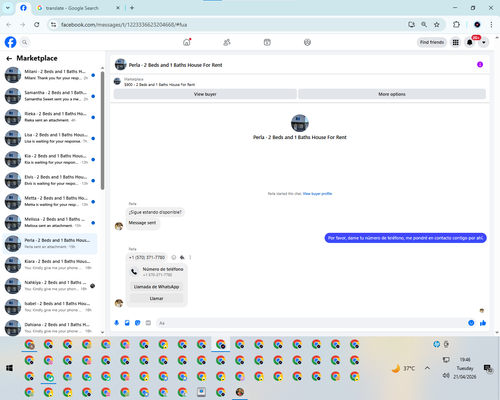The height and width of the screenshot is (400, 500).
Task: Open the Samantha conversation
Action: coord(50,96)
